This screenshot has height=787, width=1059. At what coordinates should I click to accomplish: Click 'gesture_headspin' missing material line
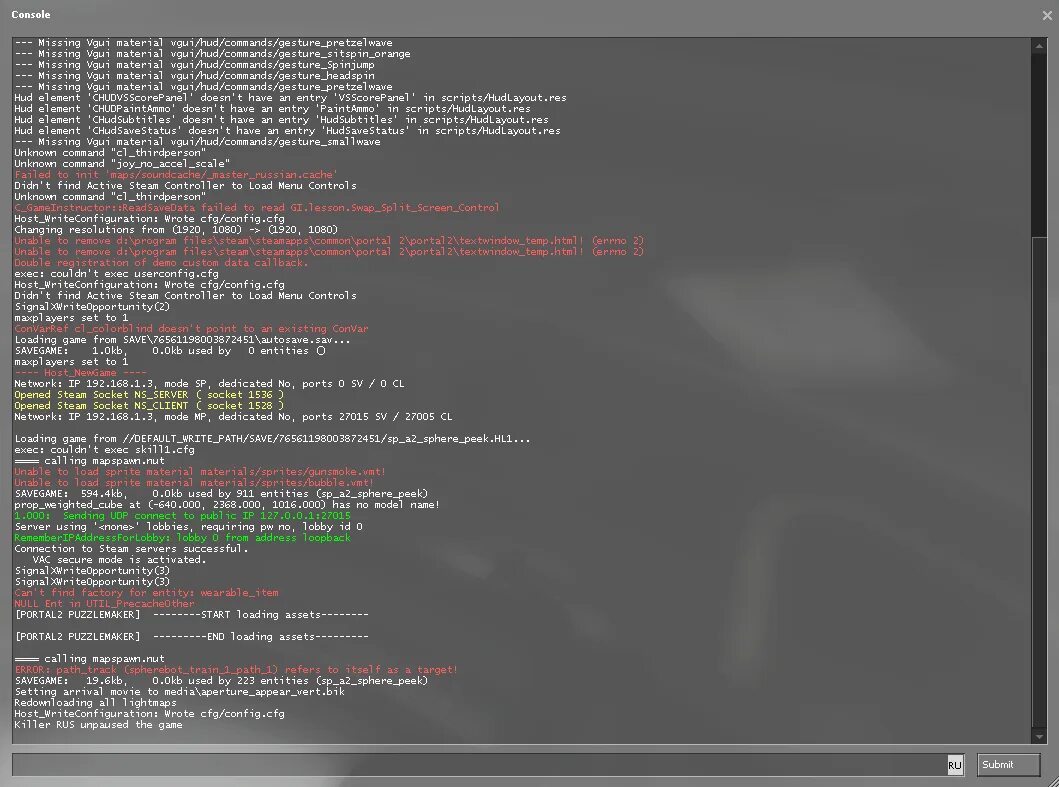[195, 76]
